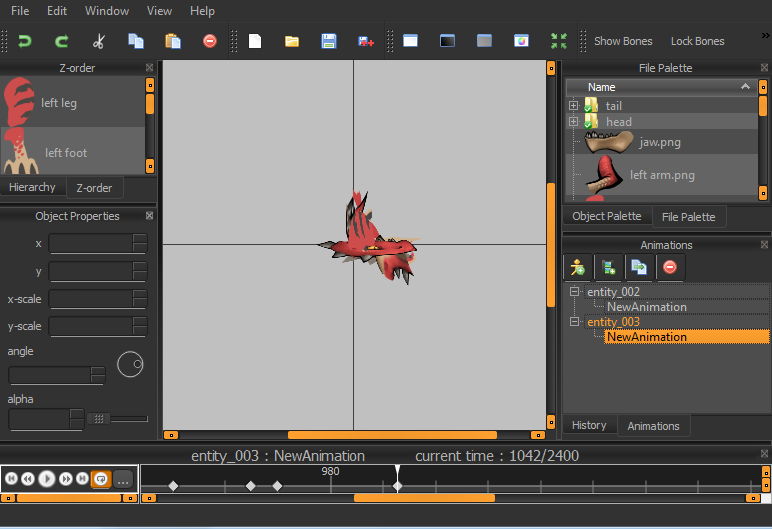Click the circular angle dial
The height and width of the screenshot is (529, 772).
[130, 364]
